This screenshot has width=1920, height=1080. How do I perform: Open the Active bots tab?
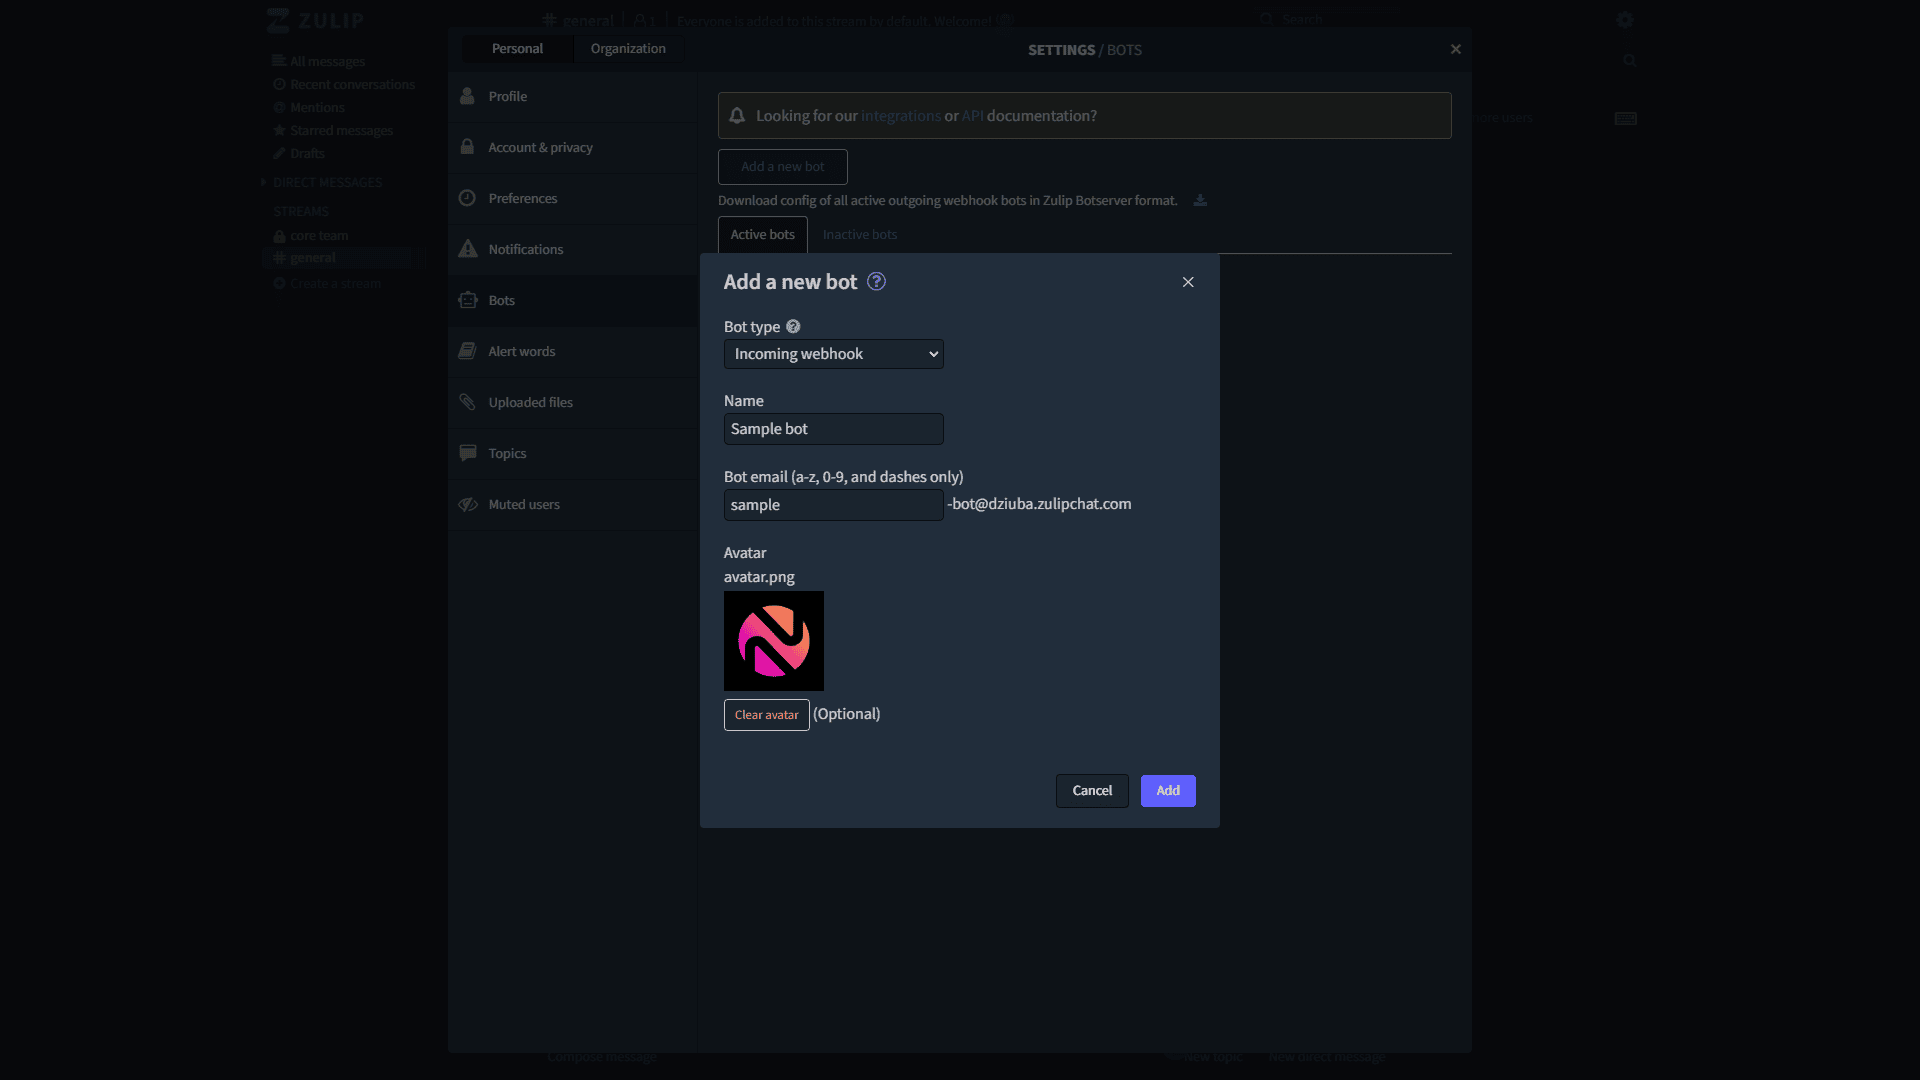point(762,235)
